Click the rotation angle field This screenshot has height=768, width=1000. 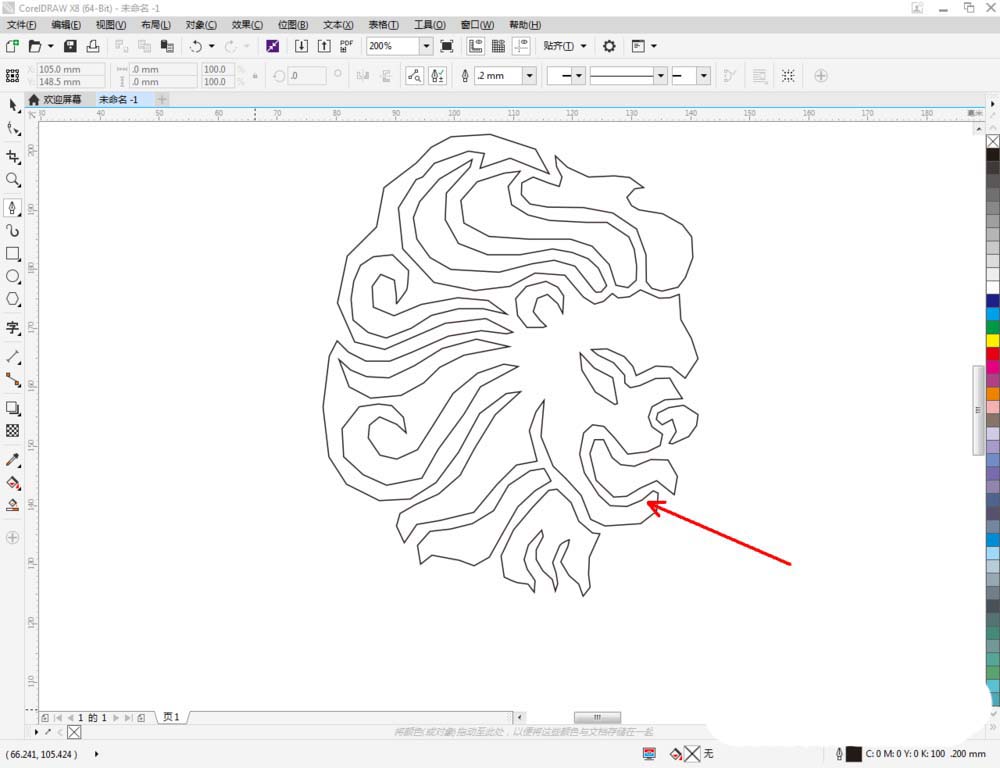pos(307,76)
